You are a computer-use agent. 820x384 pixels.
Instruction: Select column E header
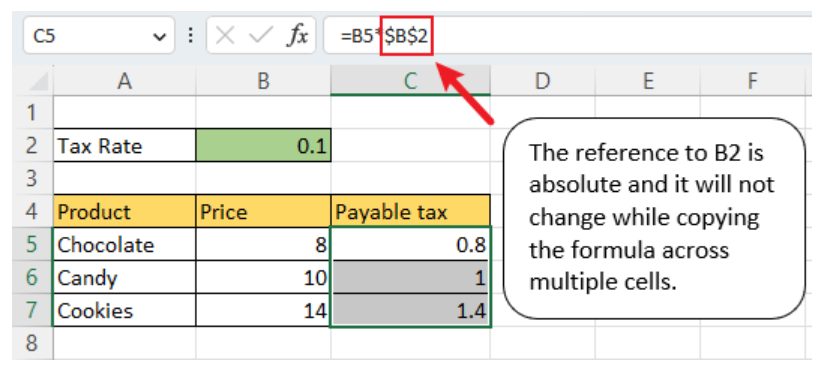(647, 81)
